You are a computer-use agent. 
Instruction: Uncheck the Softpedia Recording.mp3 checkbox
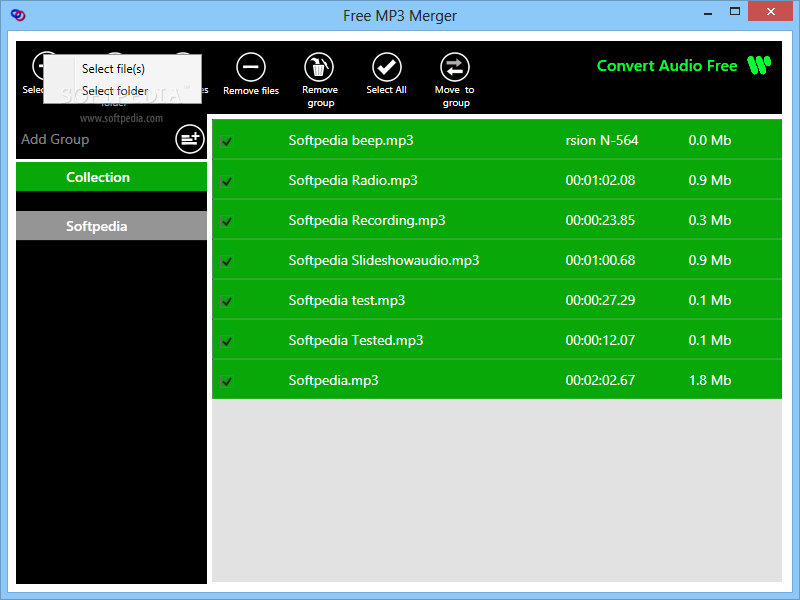(x=227, y=221)
